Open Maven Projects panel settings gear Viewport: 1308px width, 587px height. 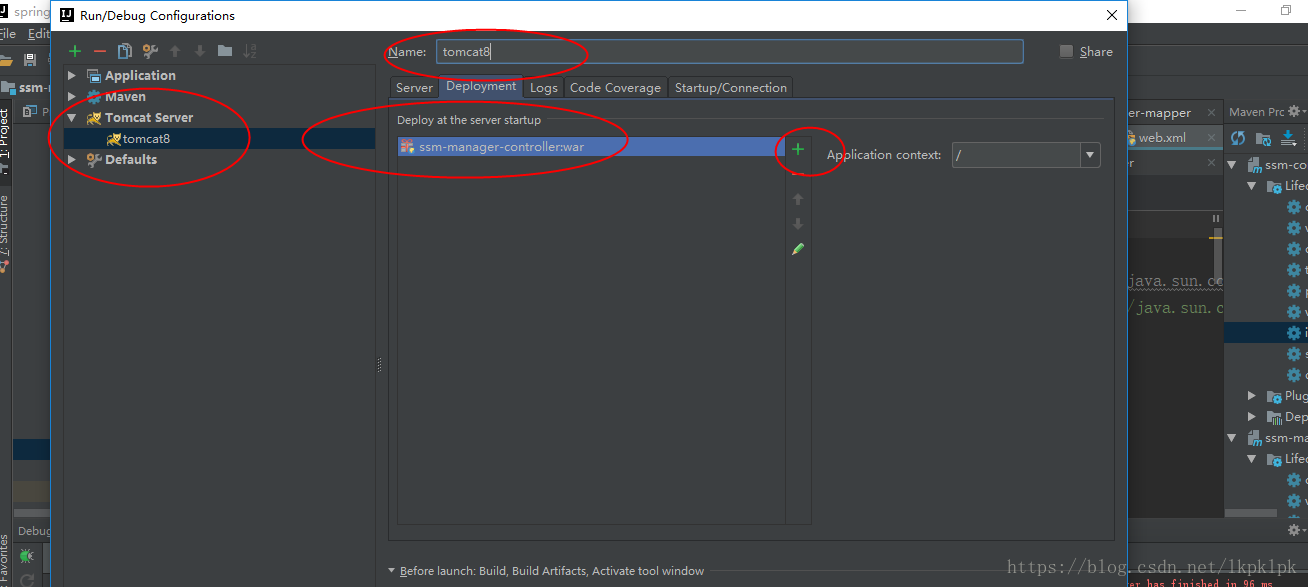coord(1294,112)
